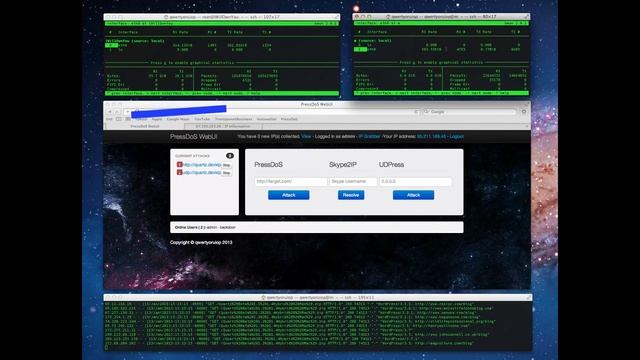Screen dimensions: 640x360
Task: Show Top Sites grid icon in bookmarks bar
Action: click(x=128, y=119)
